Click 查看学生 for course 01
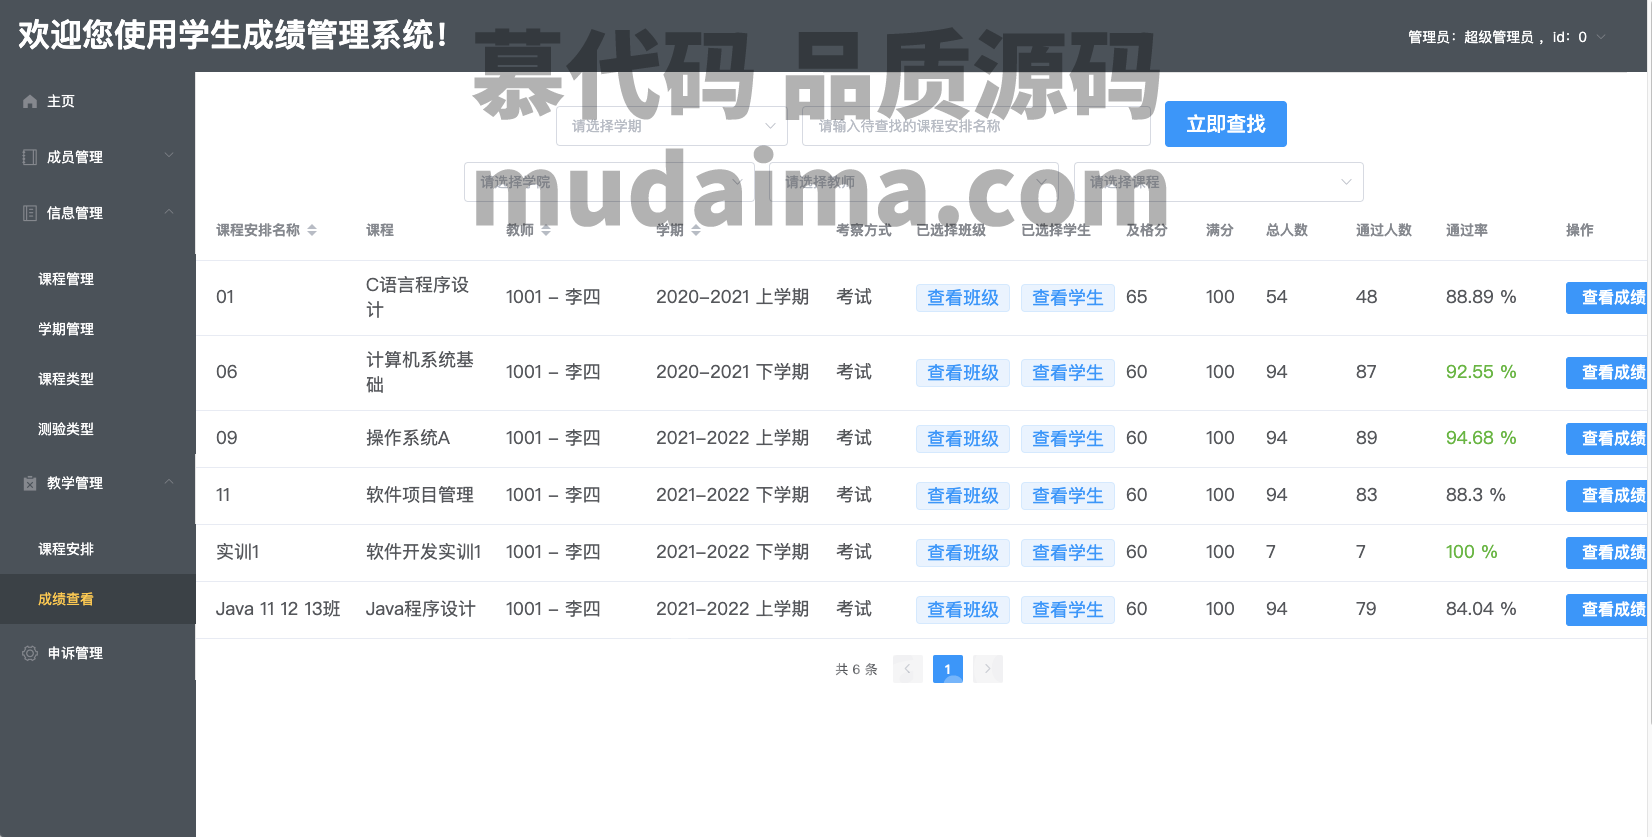This screenshot has width=1652, height=837. tap(1068, 298)
